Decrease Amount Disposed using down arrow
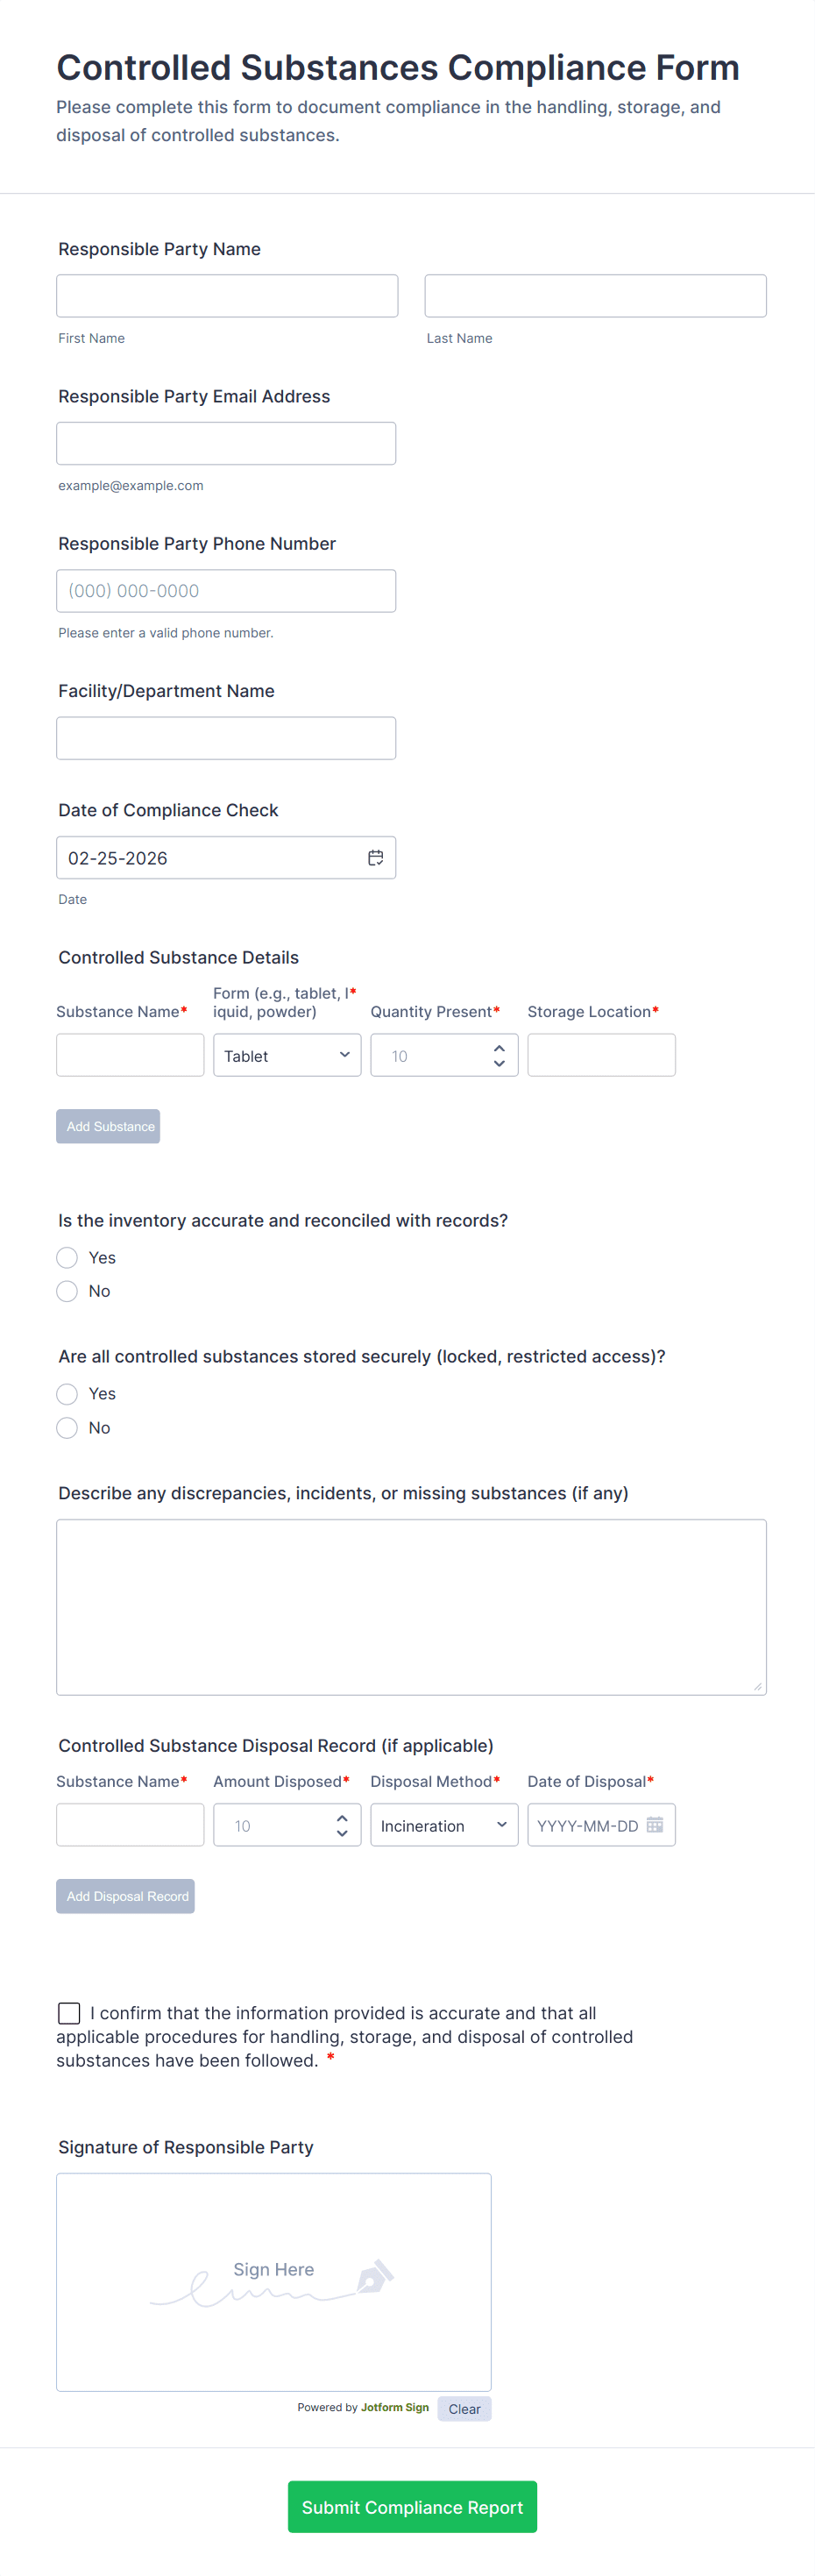The height and width of the screenshot is (2576, 815). point(342,1834)
